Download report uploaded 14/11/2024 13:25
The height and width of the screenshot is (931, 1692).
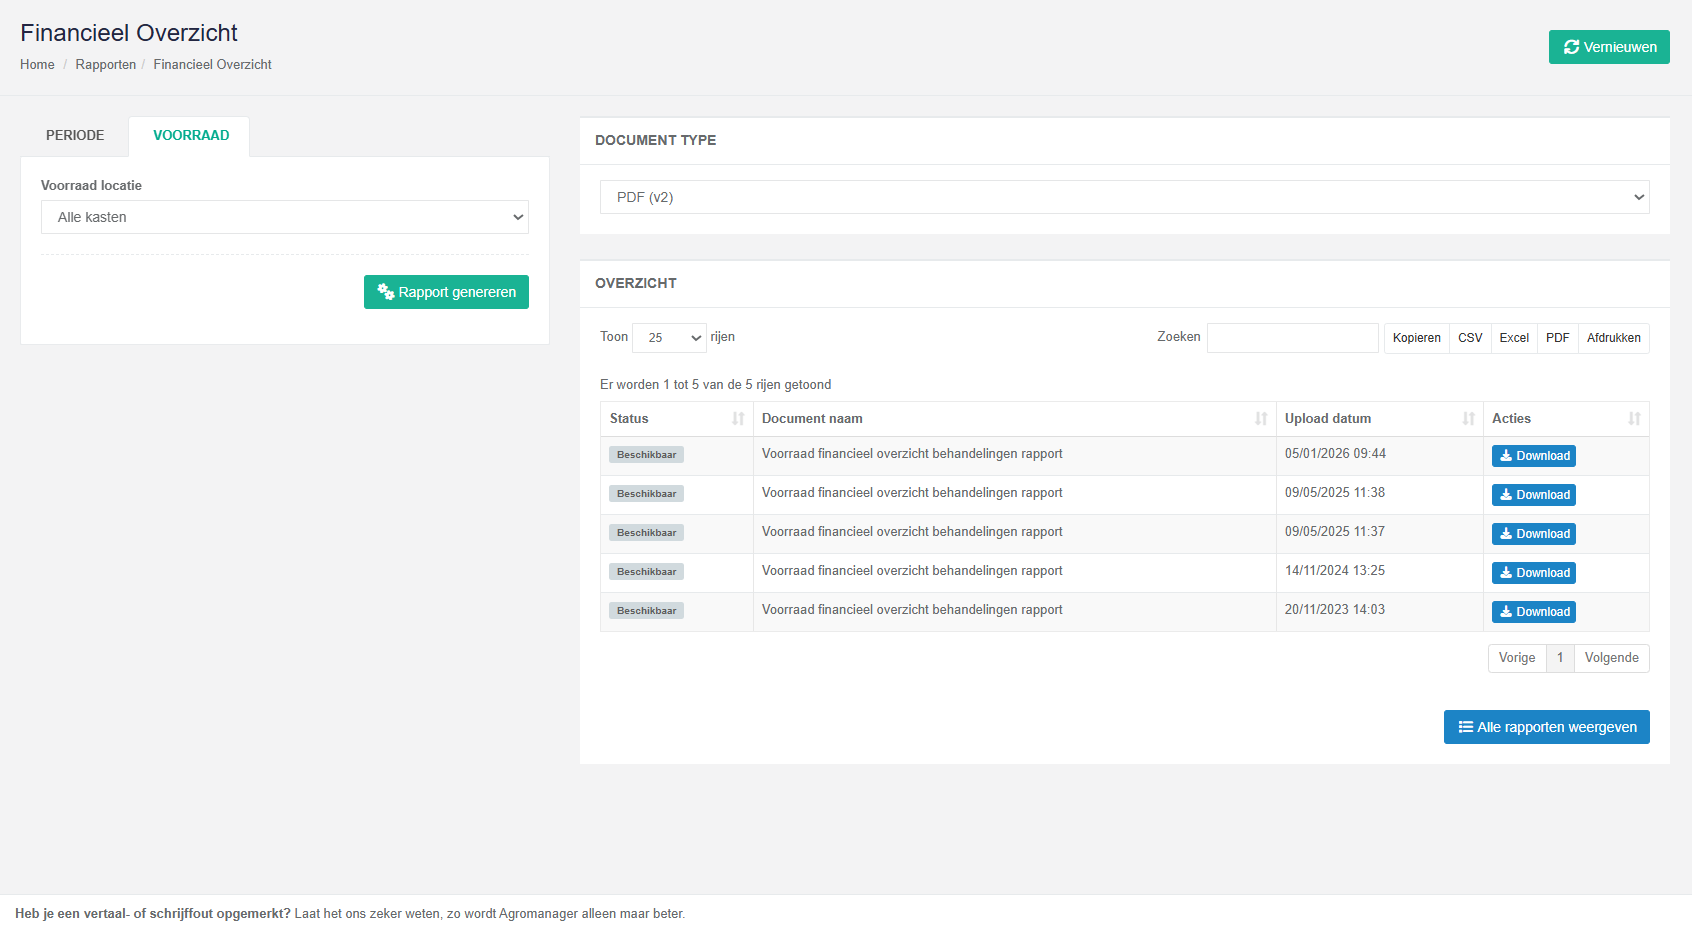coord(1534,573)
